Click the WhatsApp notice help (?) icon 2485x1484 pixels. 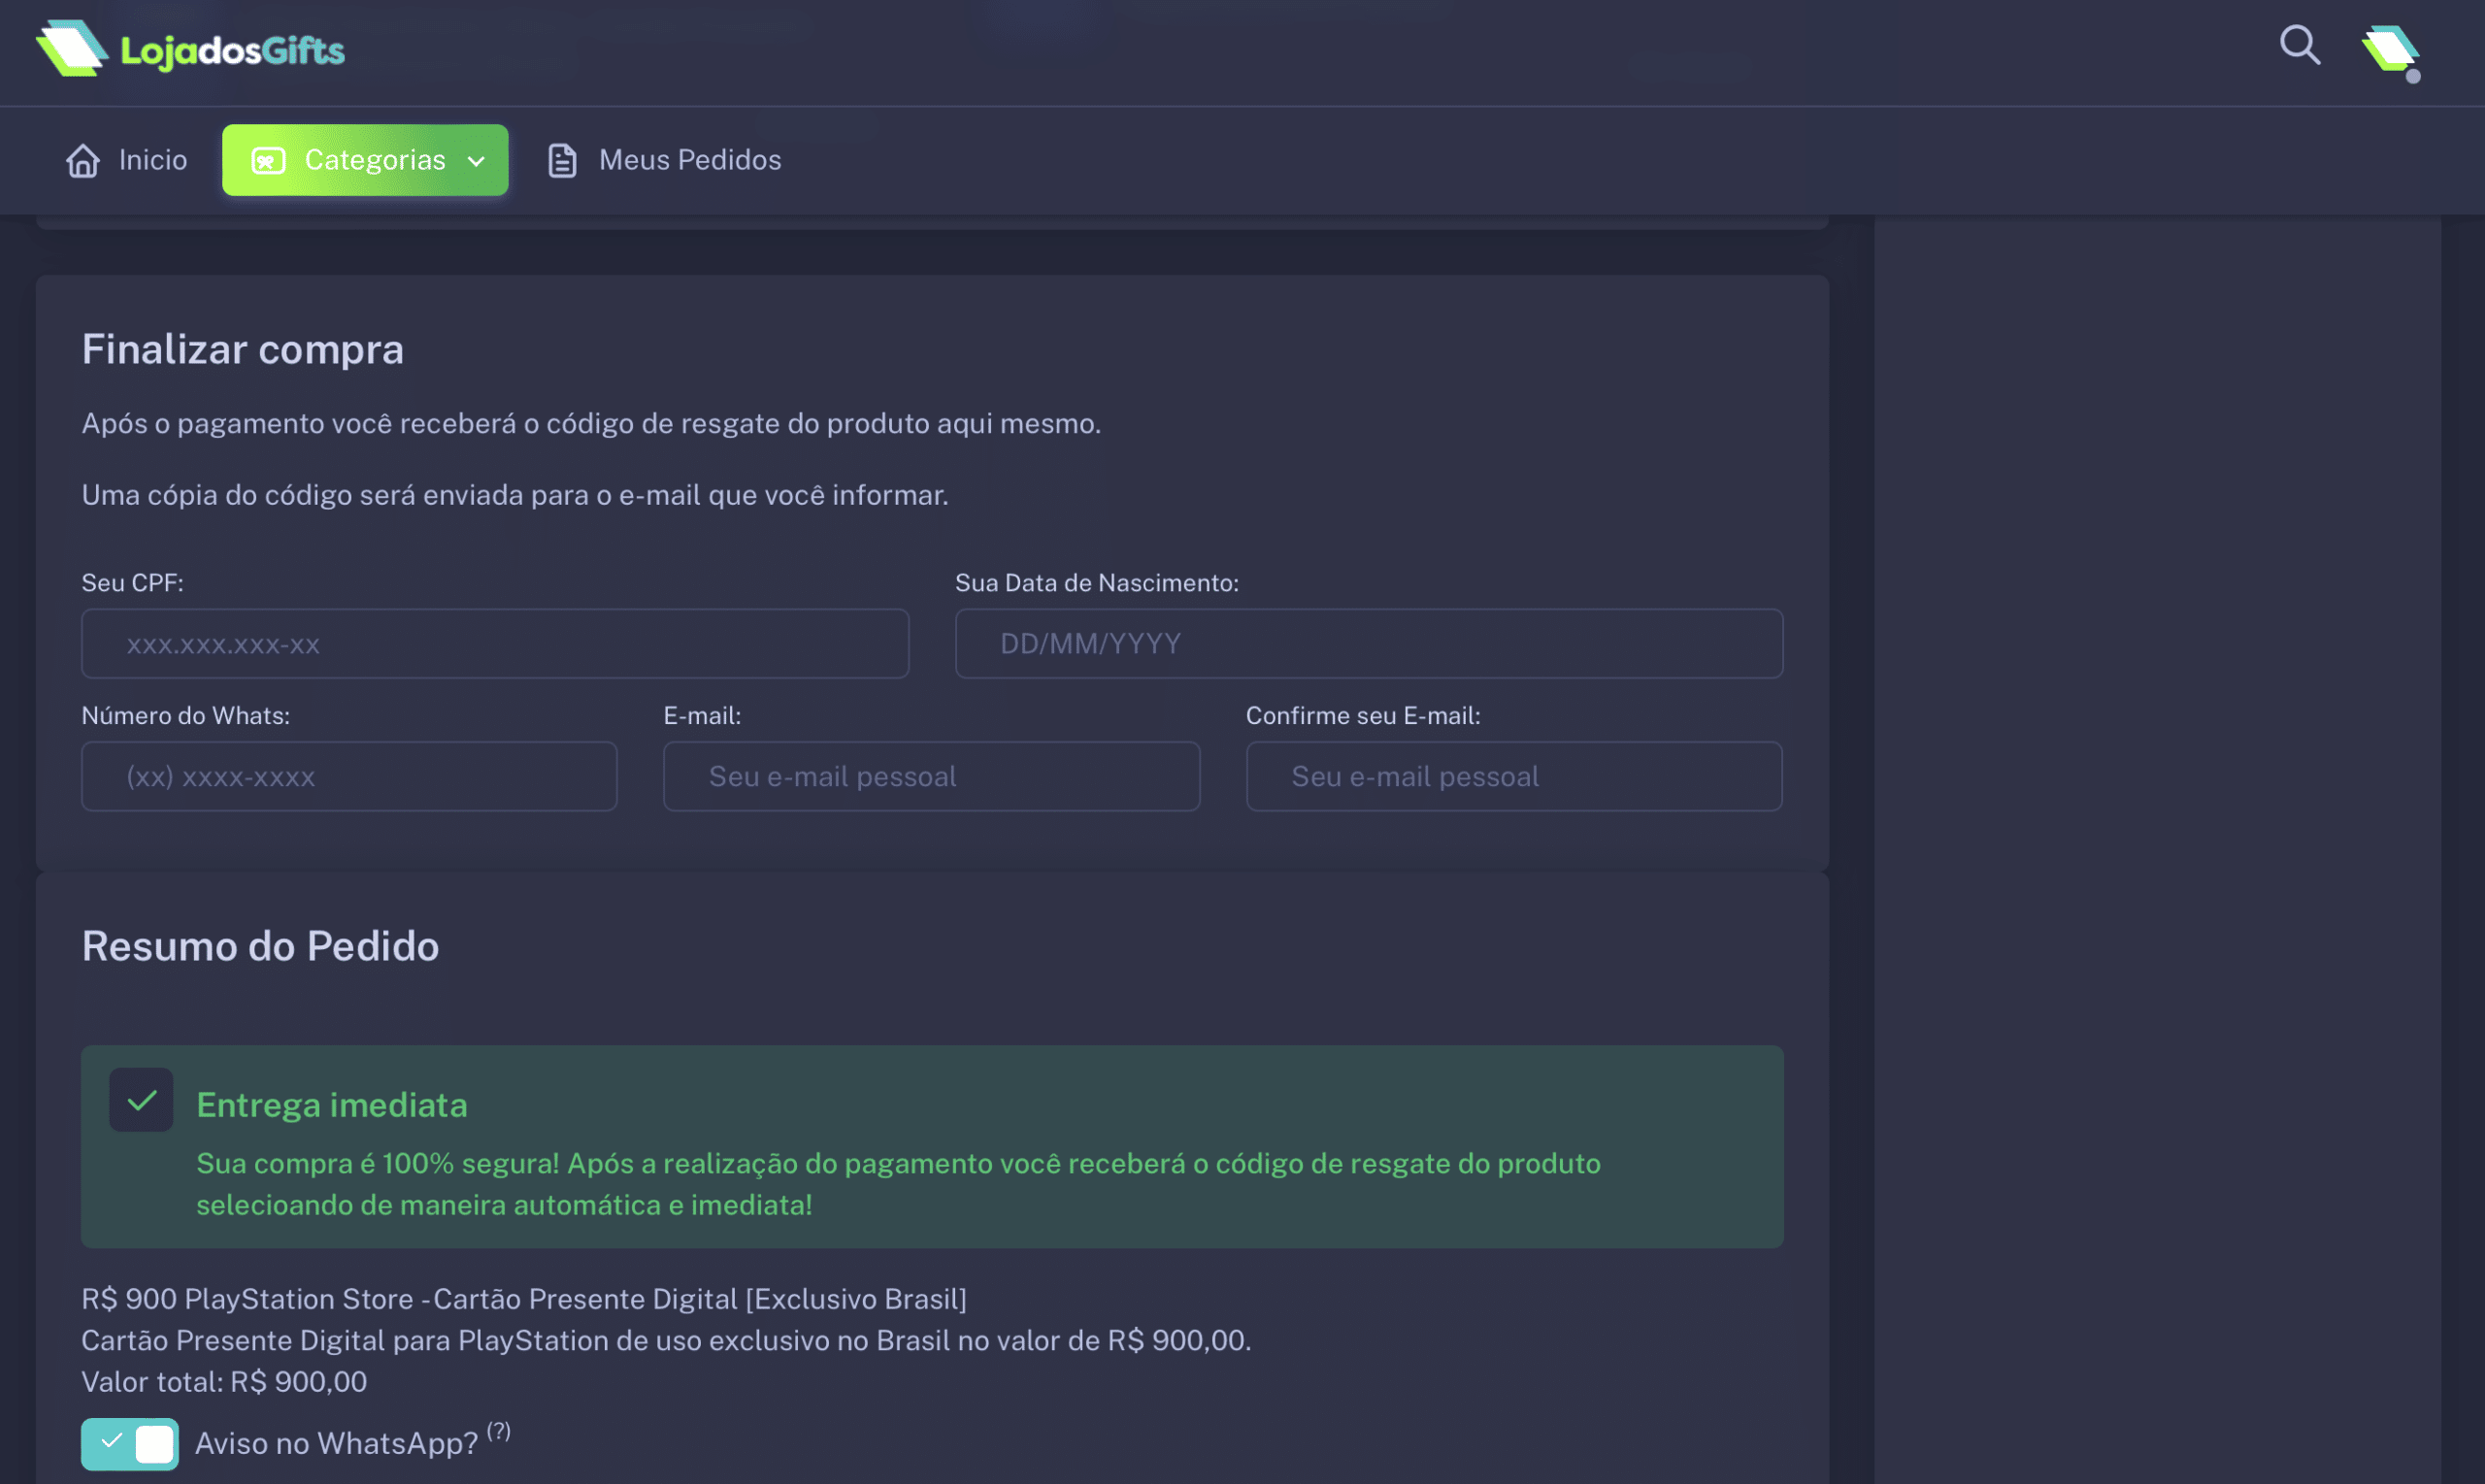[499, 1431]
